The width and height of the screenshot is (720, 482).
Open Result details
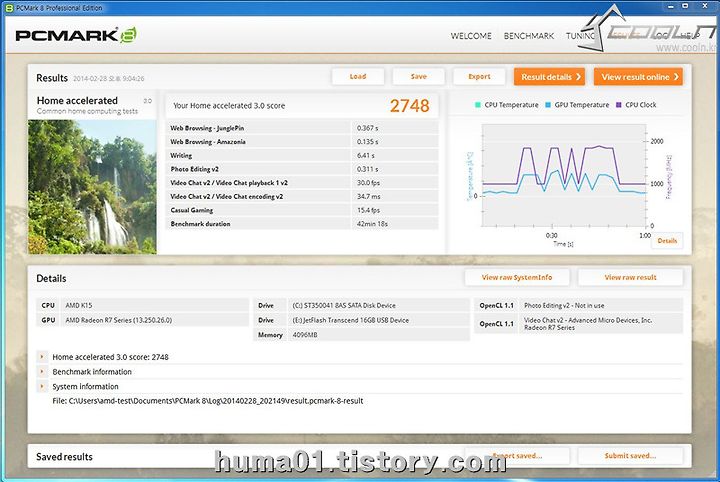[x=550, y=77]
